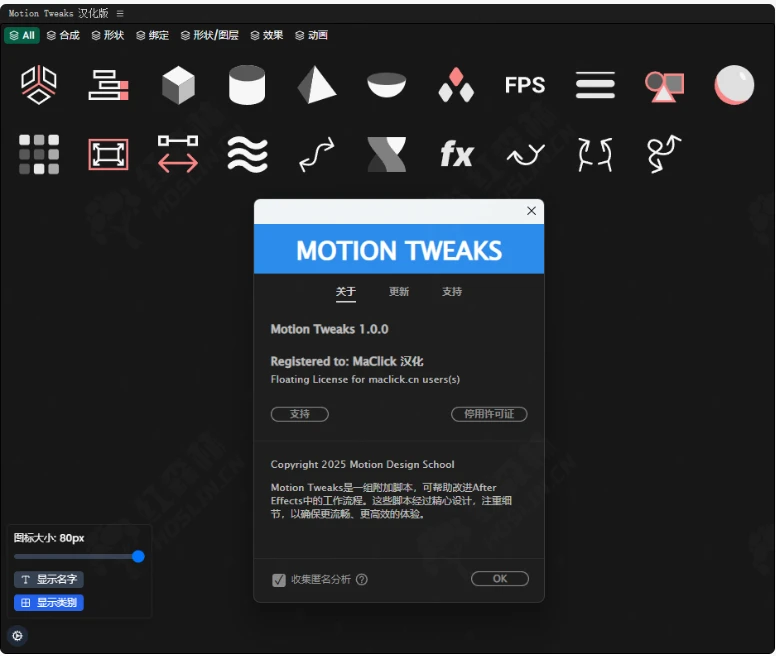This screenshot has width=776, height=656.
Task: Click the Motion Tweaks 1.0.0 version text
Action: 329,329
